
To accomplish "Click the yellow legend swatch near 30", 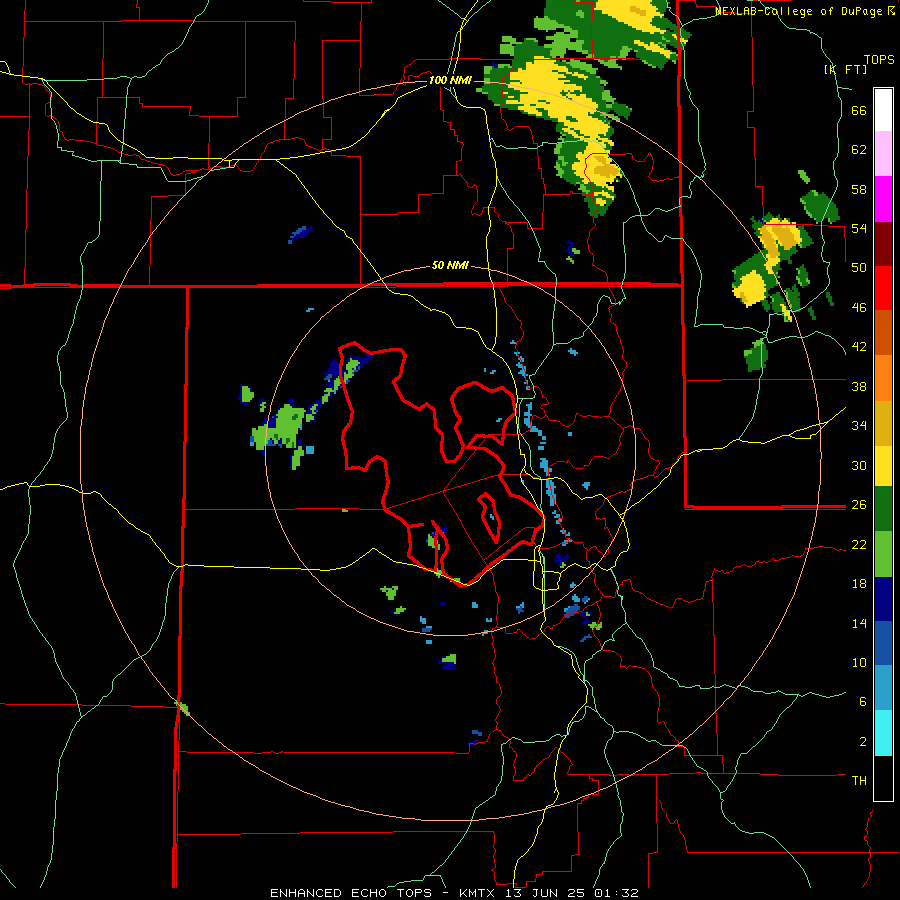I will (x=883, y=465).
